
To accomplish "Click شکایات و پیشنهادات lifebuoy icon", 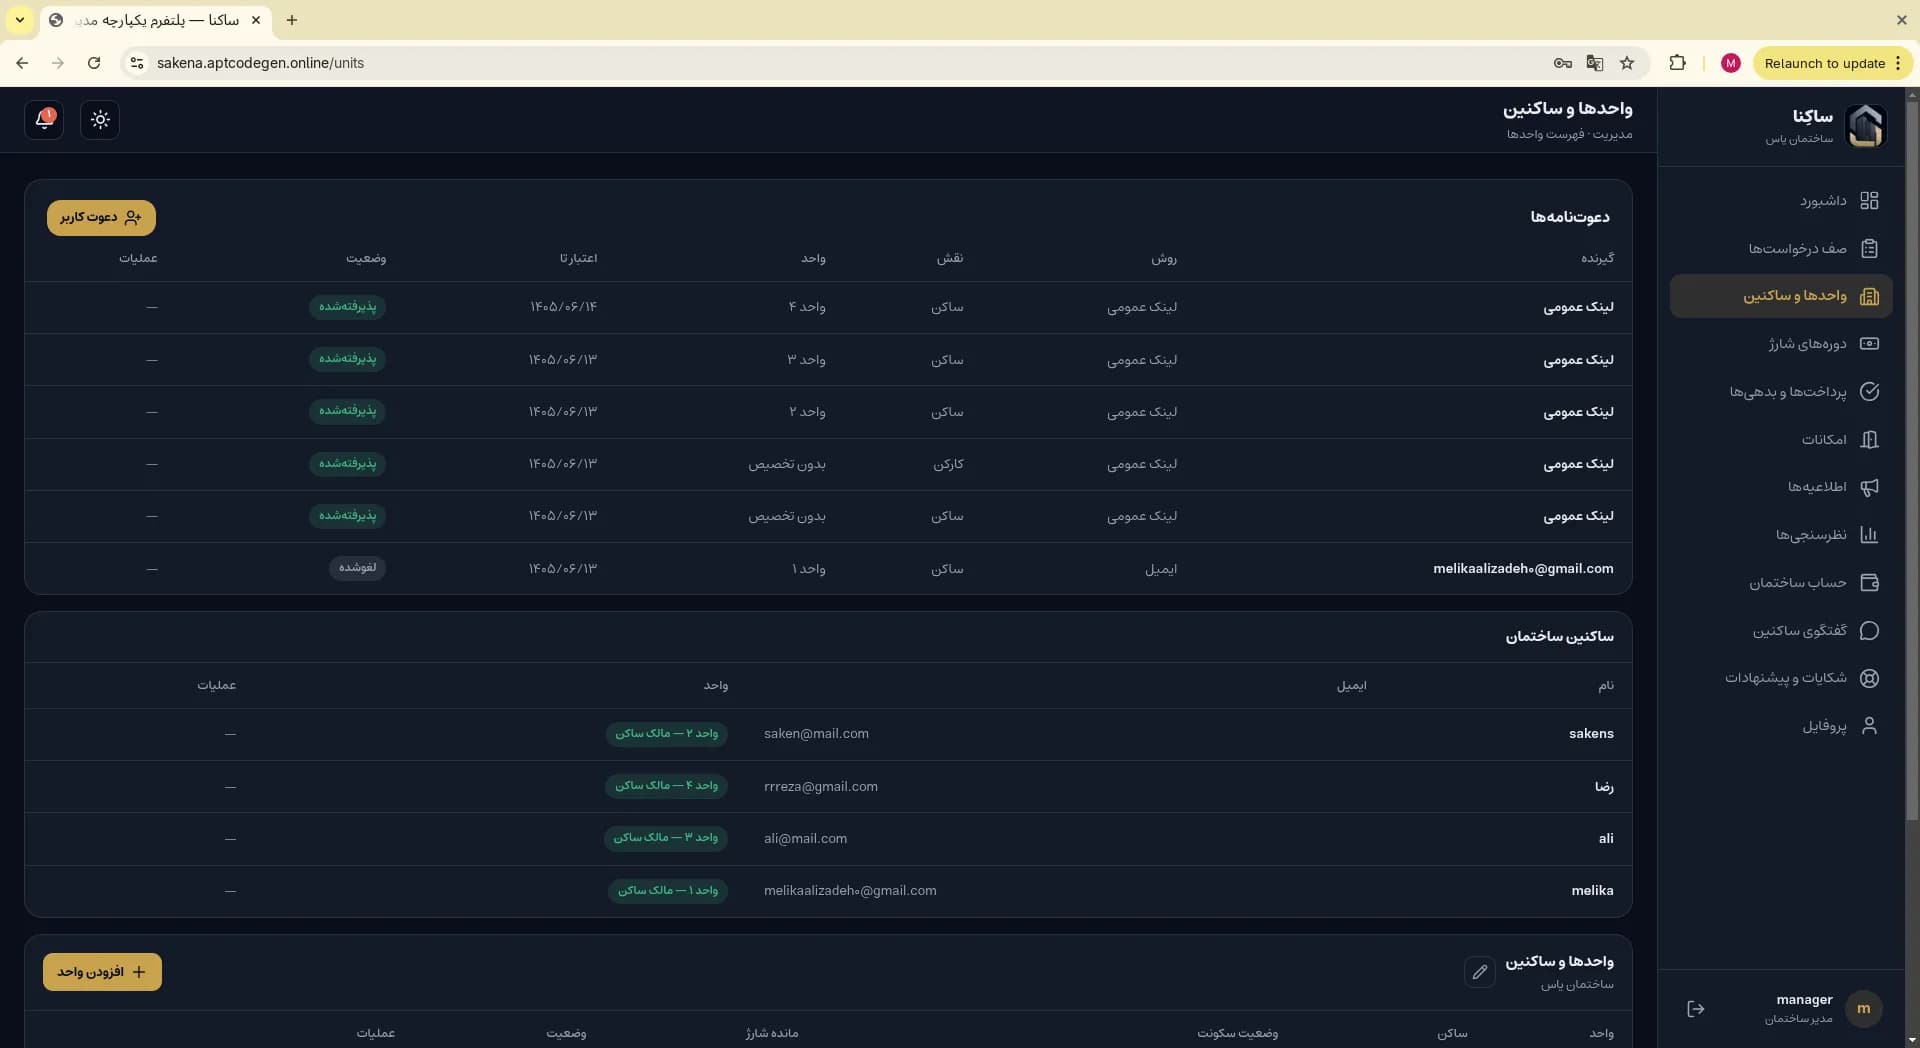I will 1869,678.
